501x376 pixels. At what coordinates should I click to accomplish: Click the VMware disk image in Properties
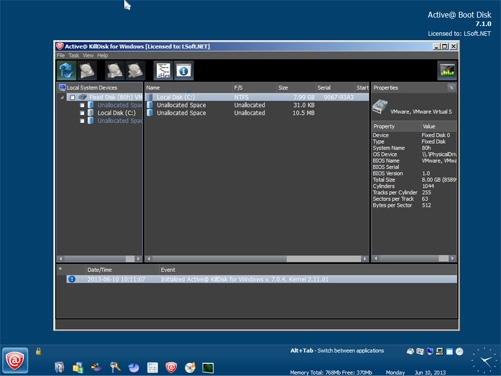(380, 107)
